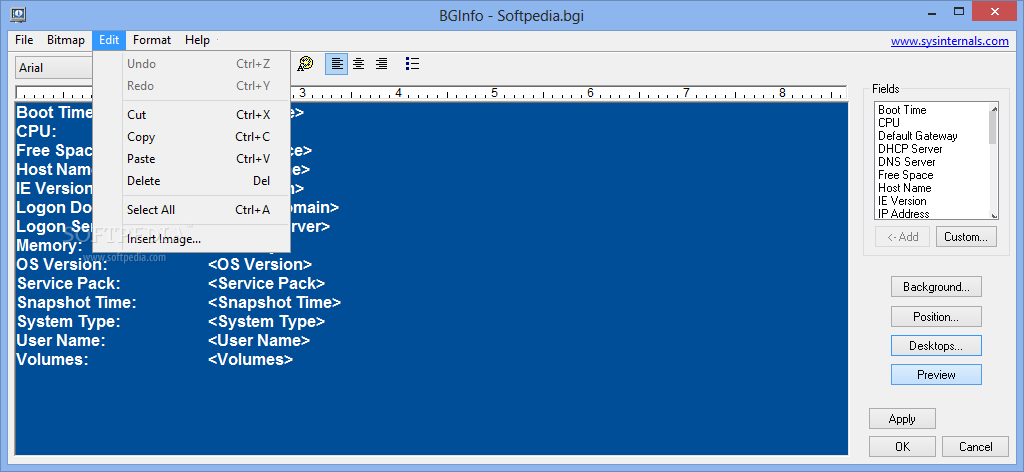Click the <Volumes> field in editor
Screen dimensions: 1024x472
(x=250, y=359)
